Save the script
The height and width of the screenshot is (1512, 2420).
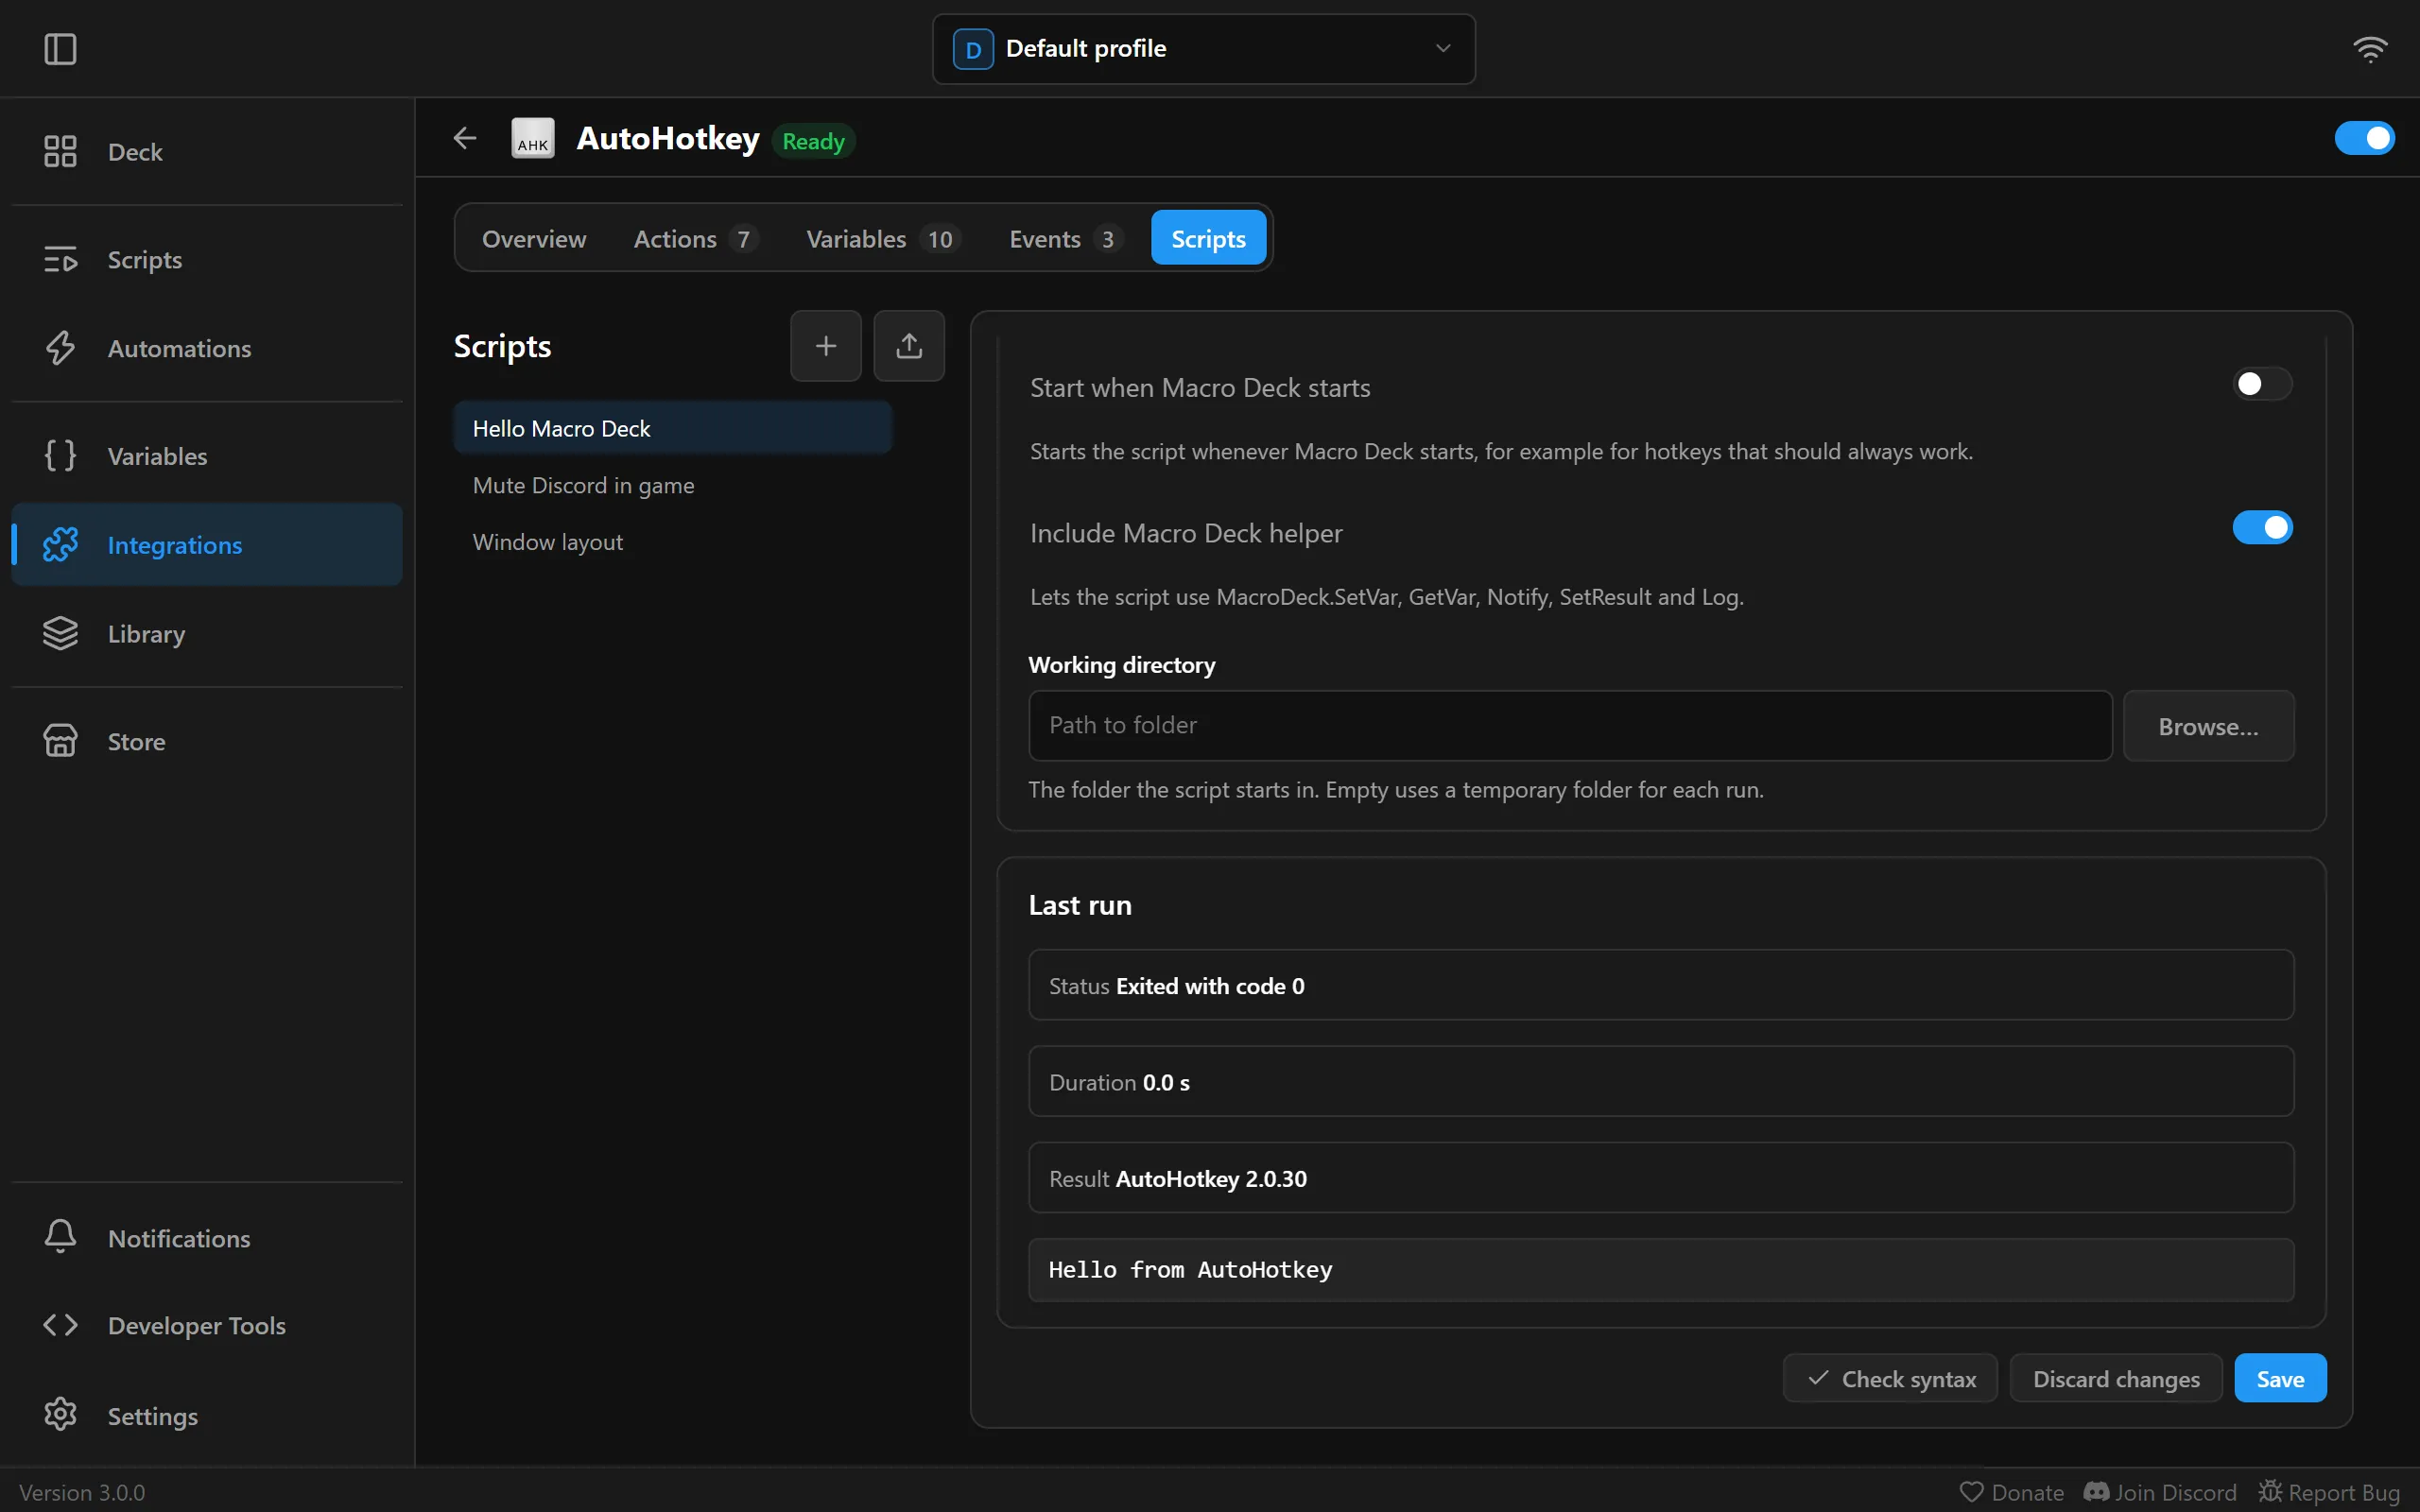2280,1378
